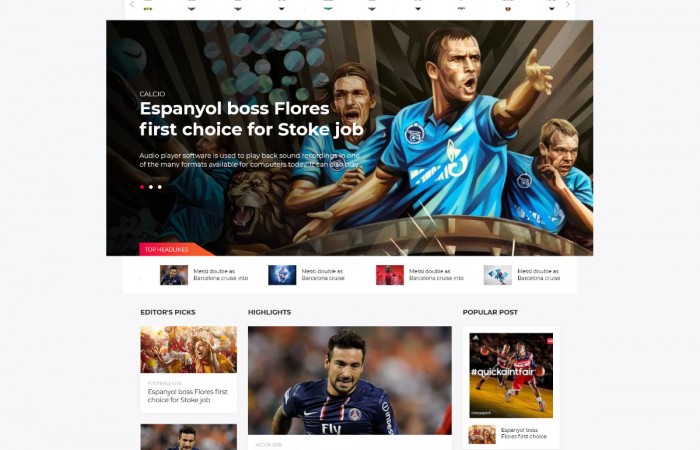Open the third 'Barcelona cruise into' headline text
700x450 pixels.
[436, 275]
